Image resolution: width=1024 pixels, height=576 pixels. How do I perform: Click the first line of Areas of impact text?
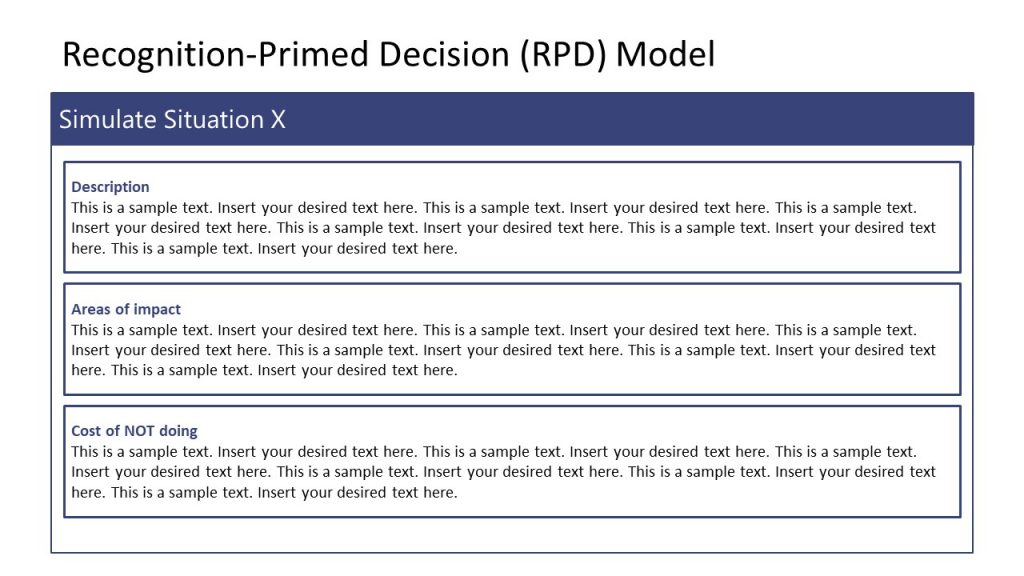coord(493,330)
